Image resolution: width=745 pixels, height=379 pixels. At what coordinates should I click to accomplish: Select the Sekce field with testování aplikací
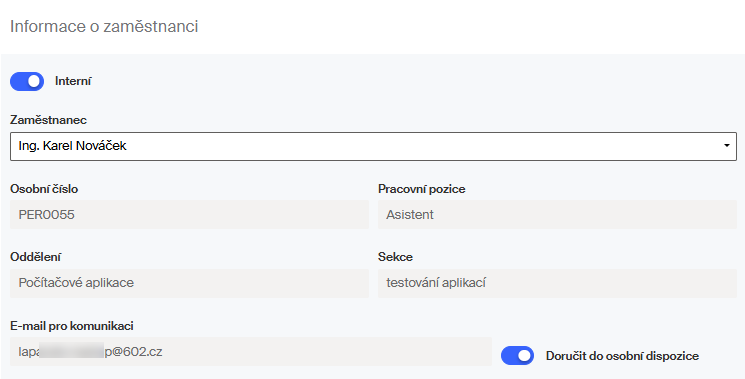click(557, 284)
